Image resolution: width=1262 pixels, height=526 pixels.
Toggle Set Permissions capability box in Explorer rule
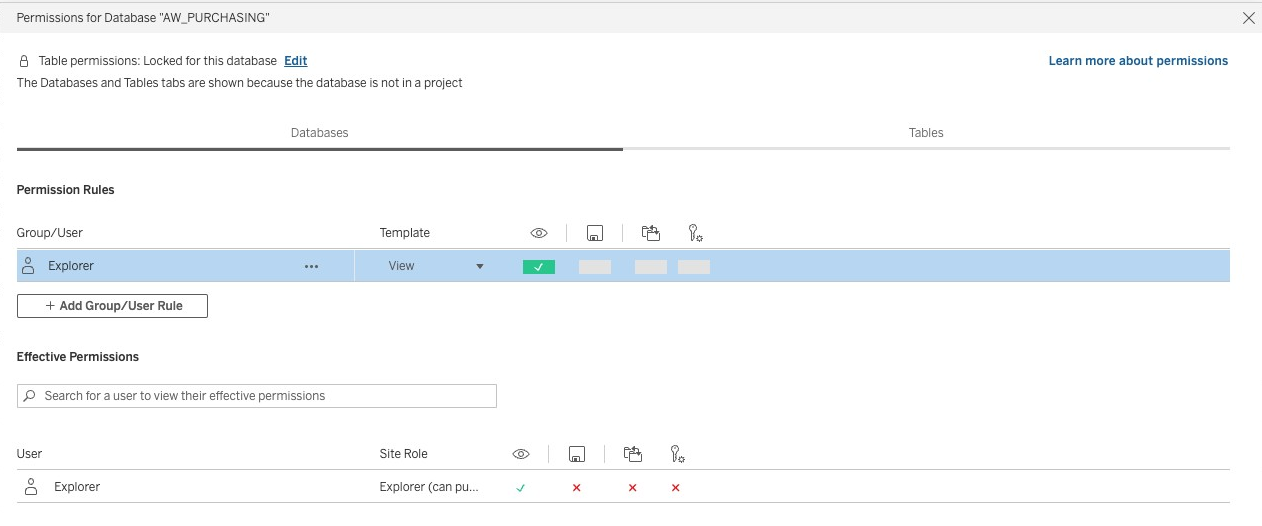[694, 267]
